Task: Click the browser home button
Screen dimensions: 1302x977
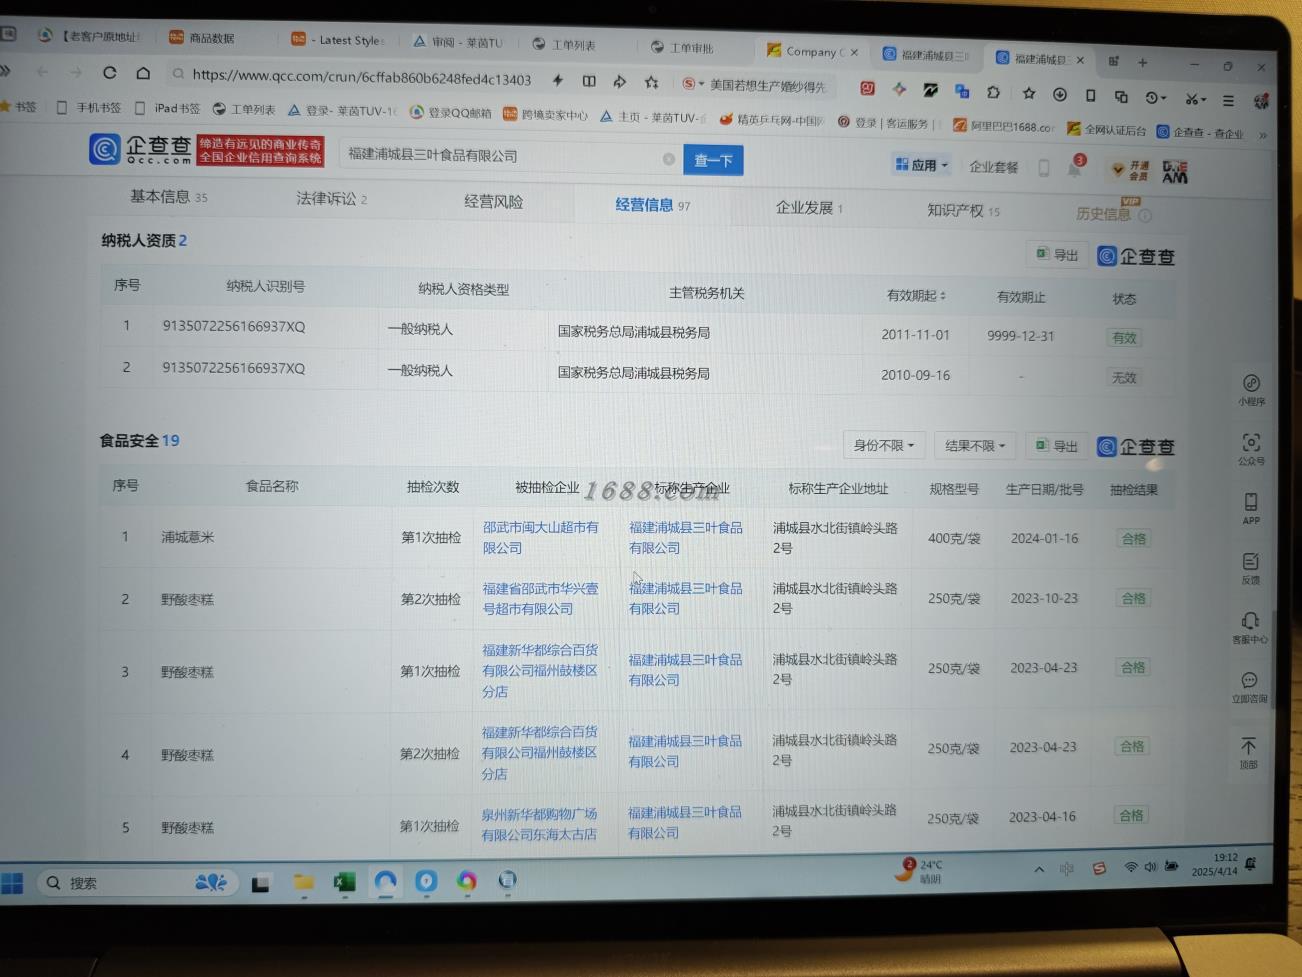Action: point(143,73)
